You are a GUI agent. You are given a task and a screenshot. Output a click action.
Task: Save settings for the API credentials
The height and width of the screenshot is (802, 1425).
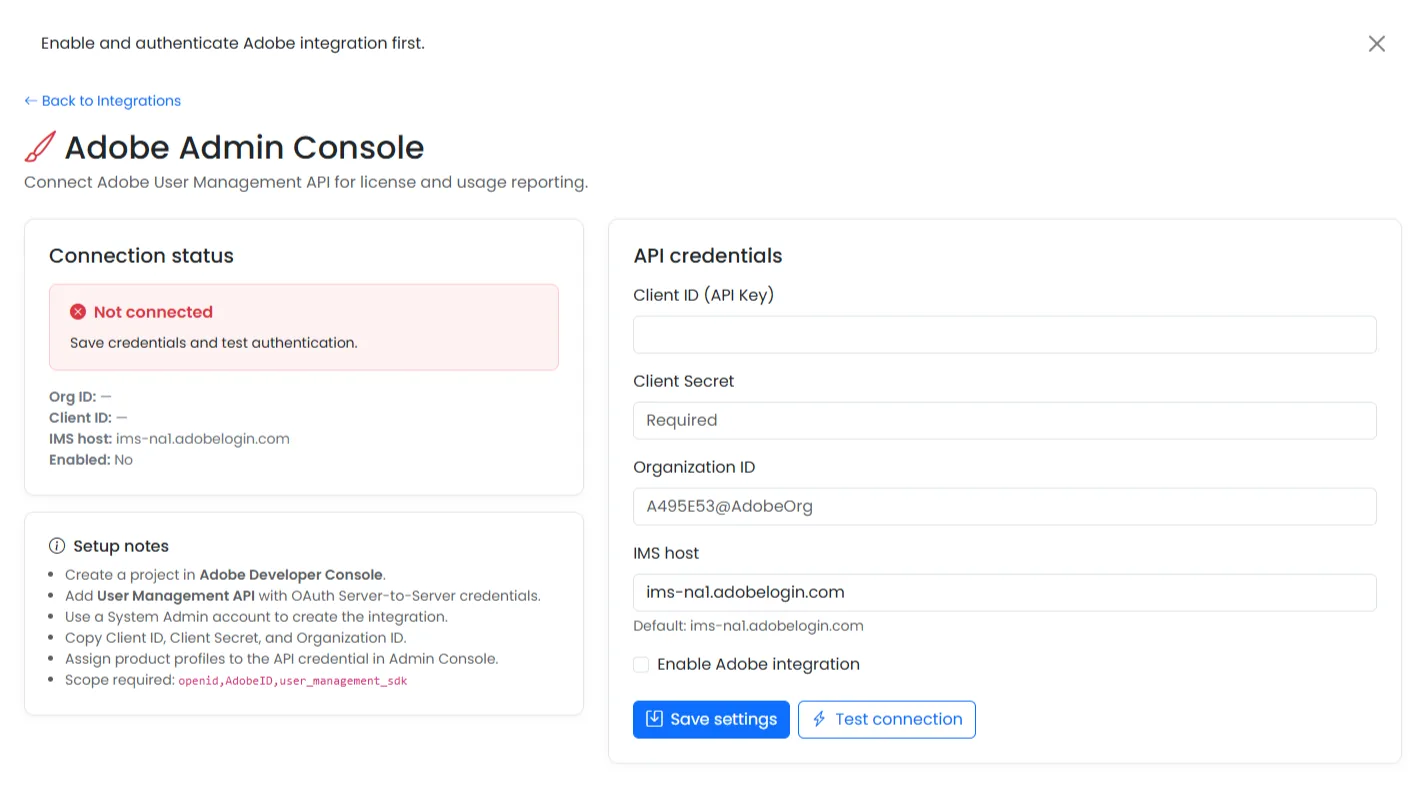711,719
